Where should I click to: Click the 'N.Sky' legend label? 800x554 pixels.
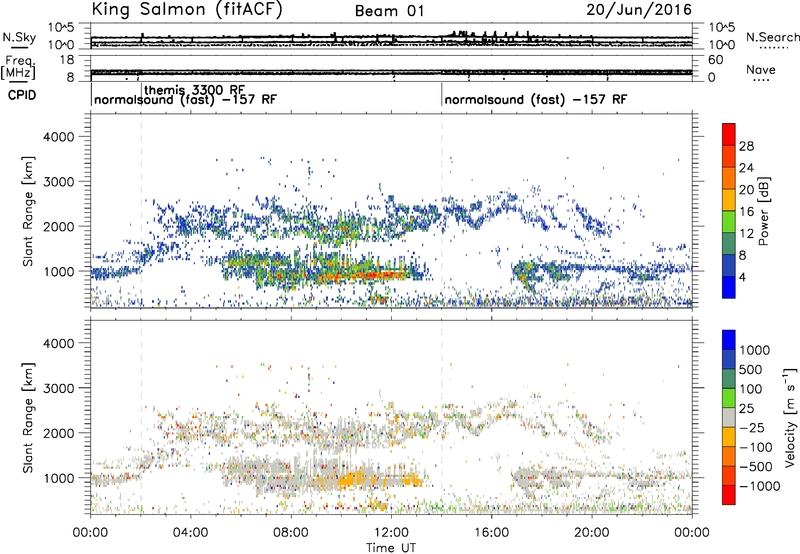pos(19,37)
